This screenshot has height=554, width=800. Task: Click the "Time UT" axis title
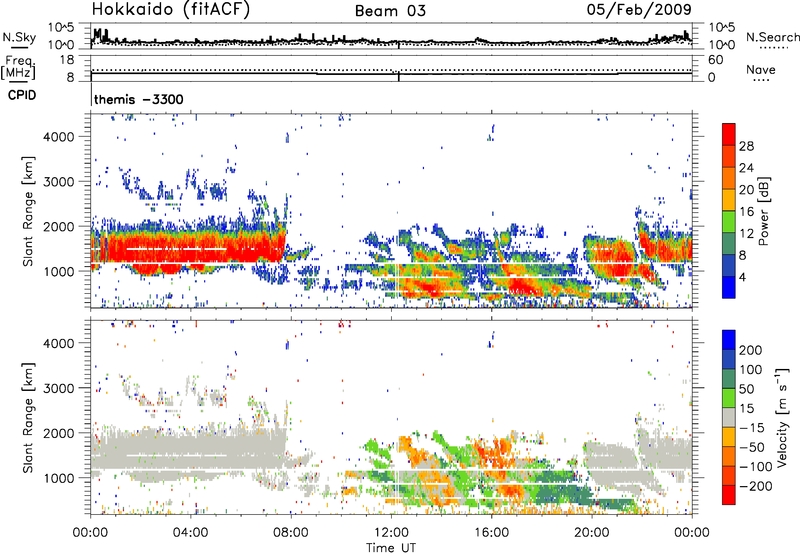click(x=391, y=548)
